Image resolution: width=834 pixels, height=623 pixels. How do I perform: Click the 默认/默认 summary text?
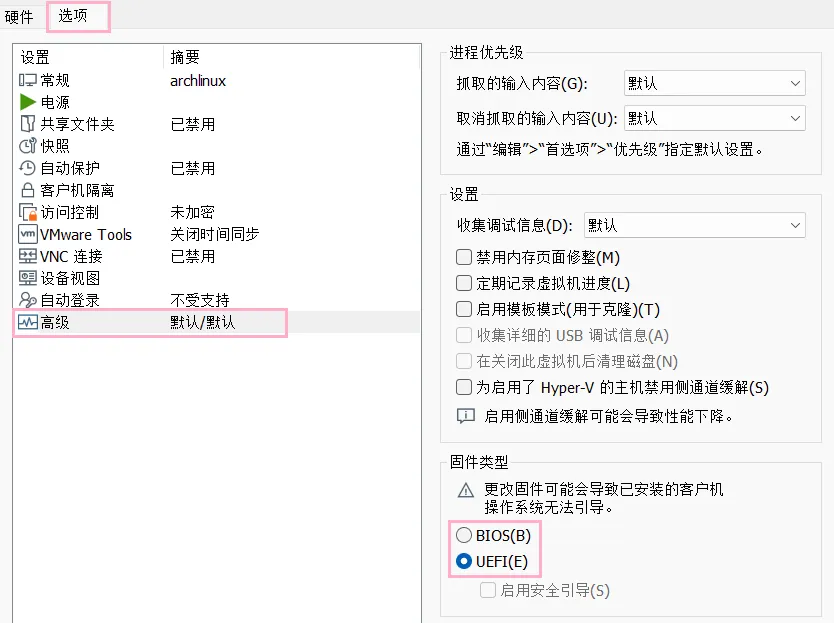202,322
